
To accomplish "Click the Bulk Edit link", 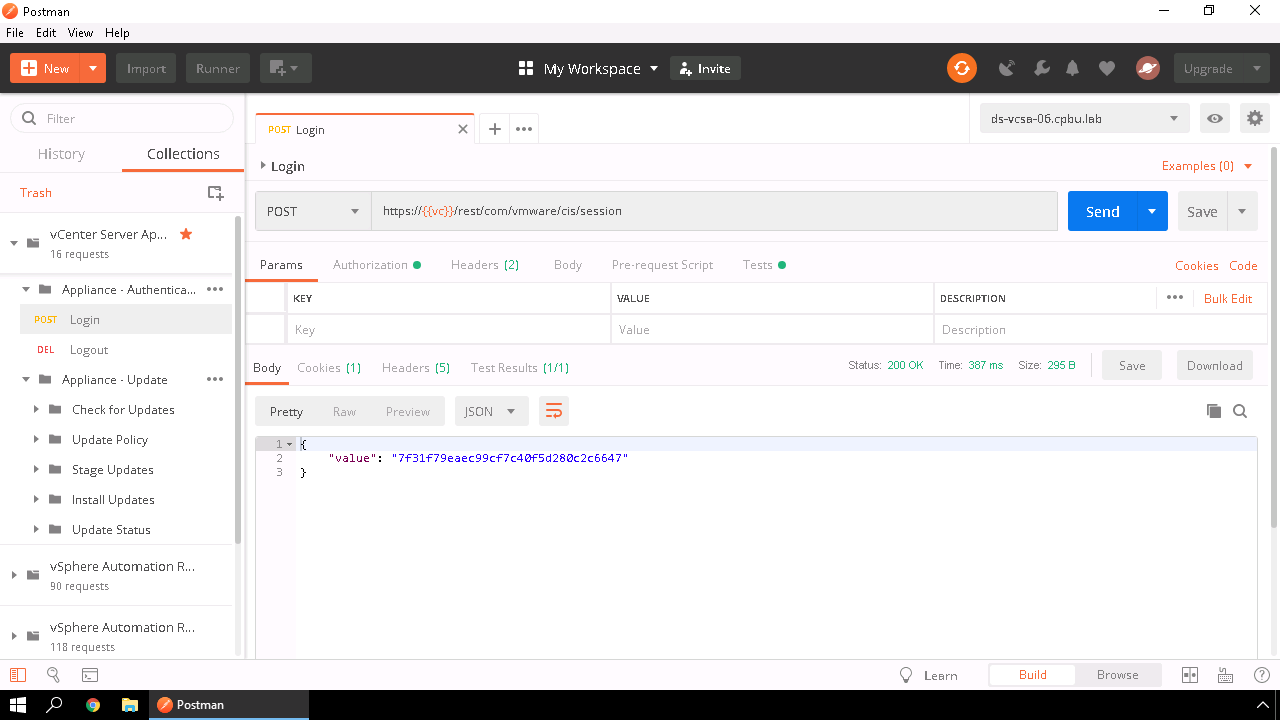I will [x=1228, y=298].
